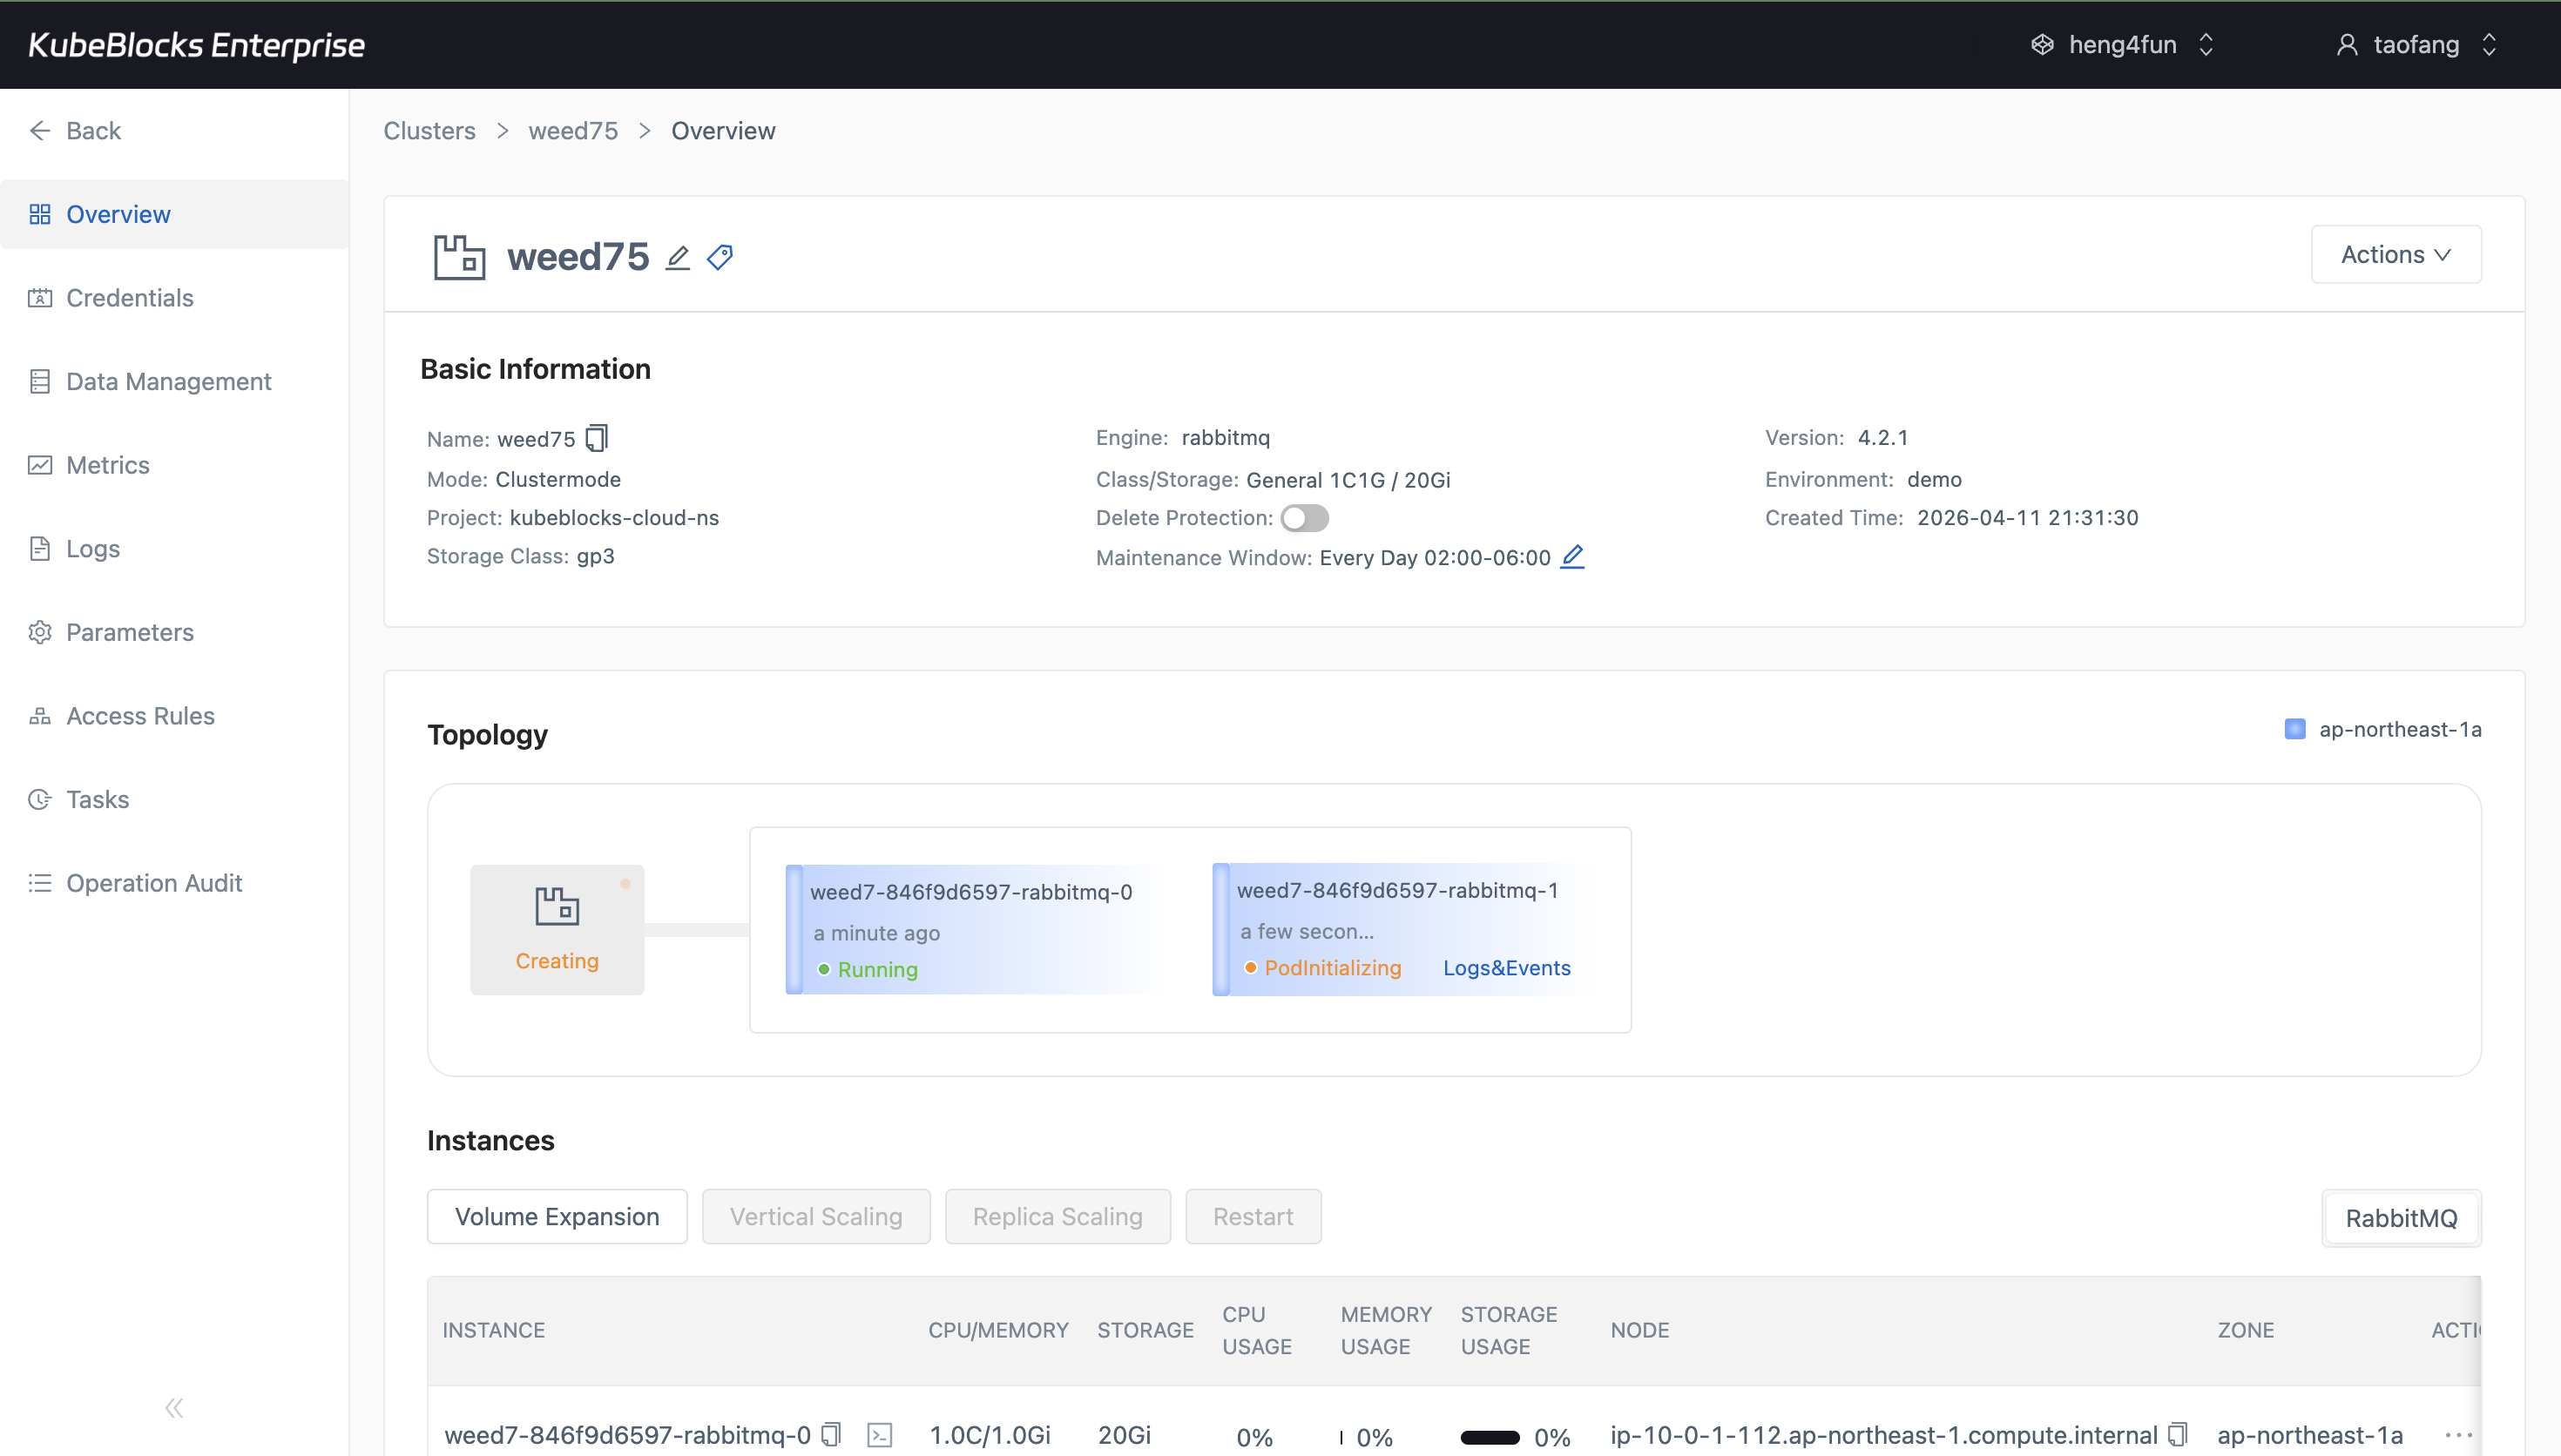Click storage usage bar for rabbitmq-0
This screenshot has height=1456, width=2561.
pos(1494,1437)
